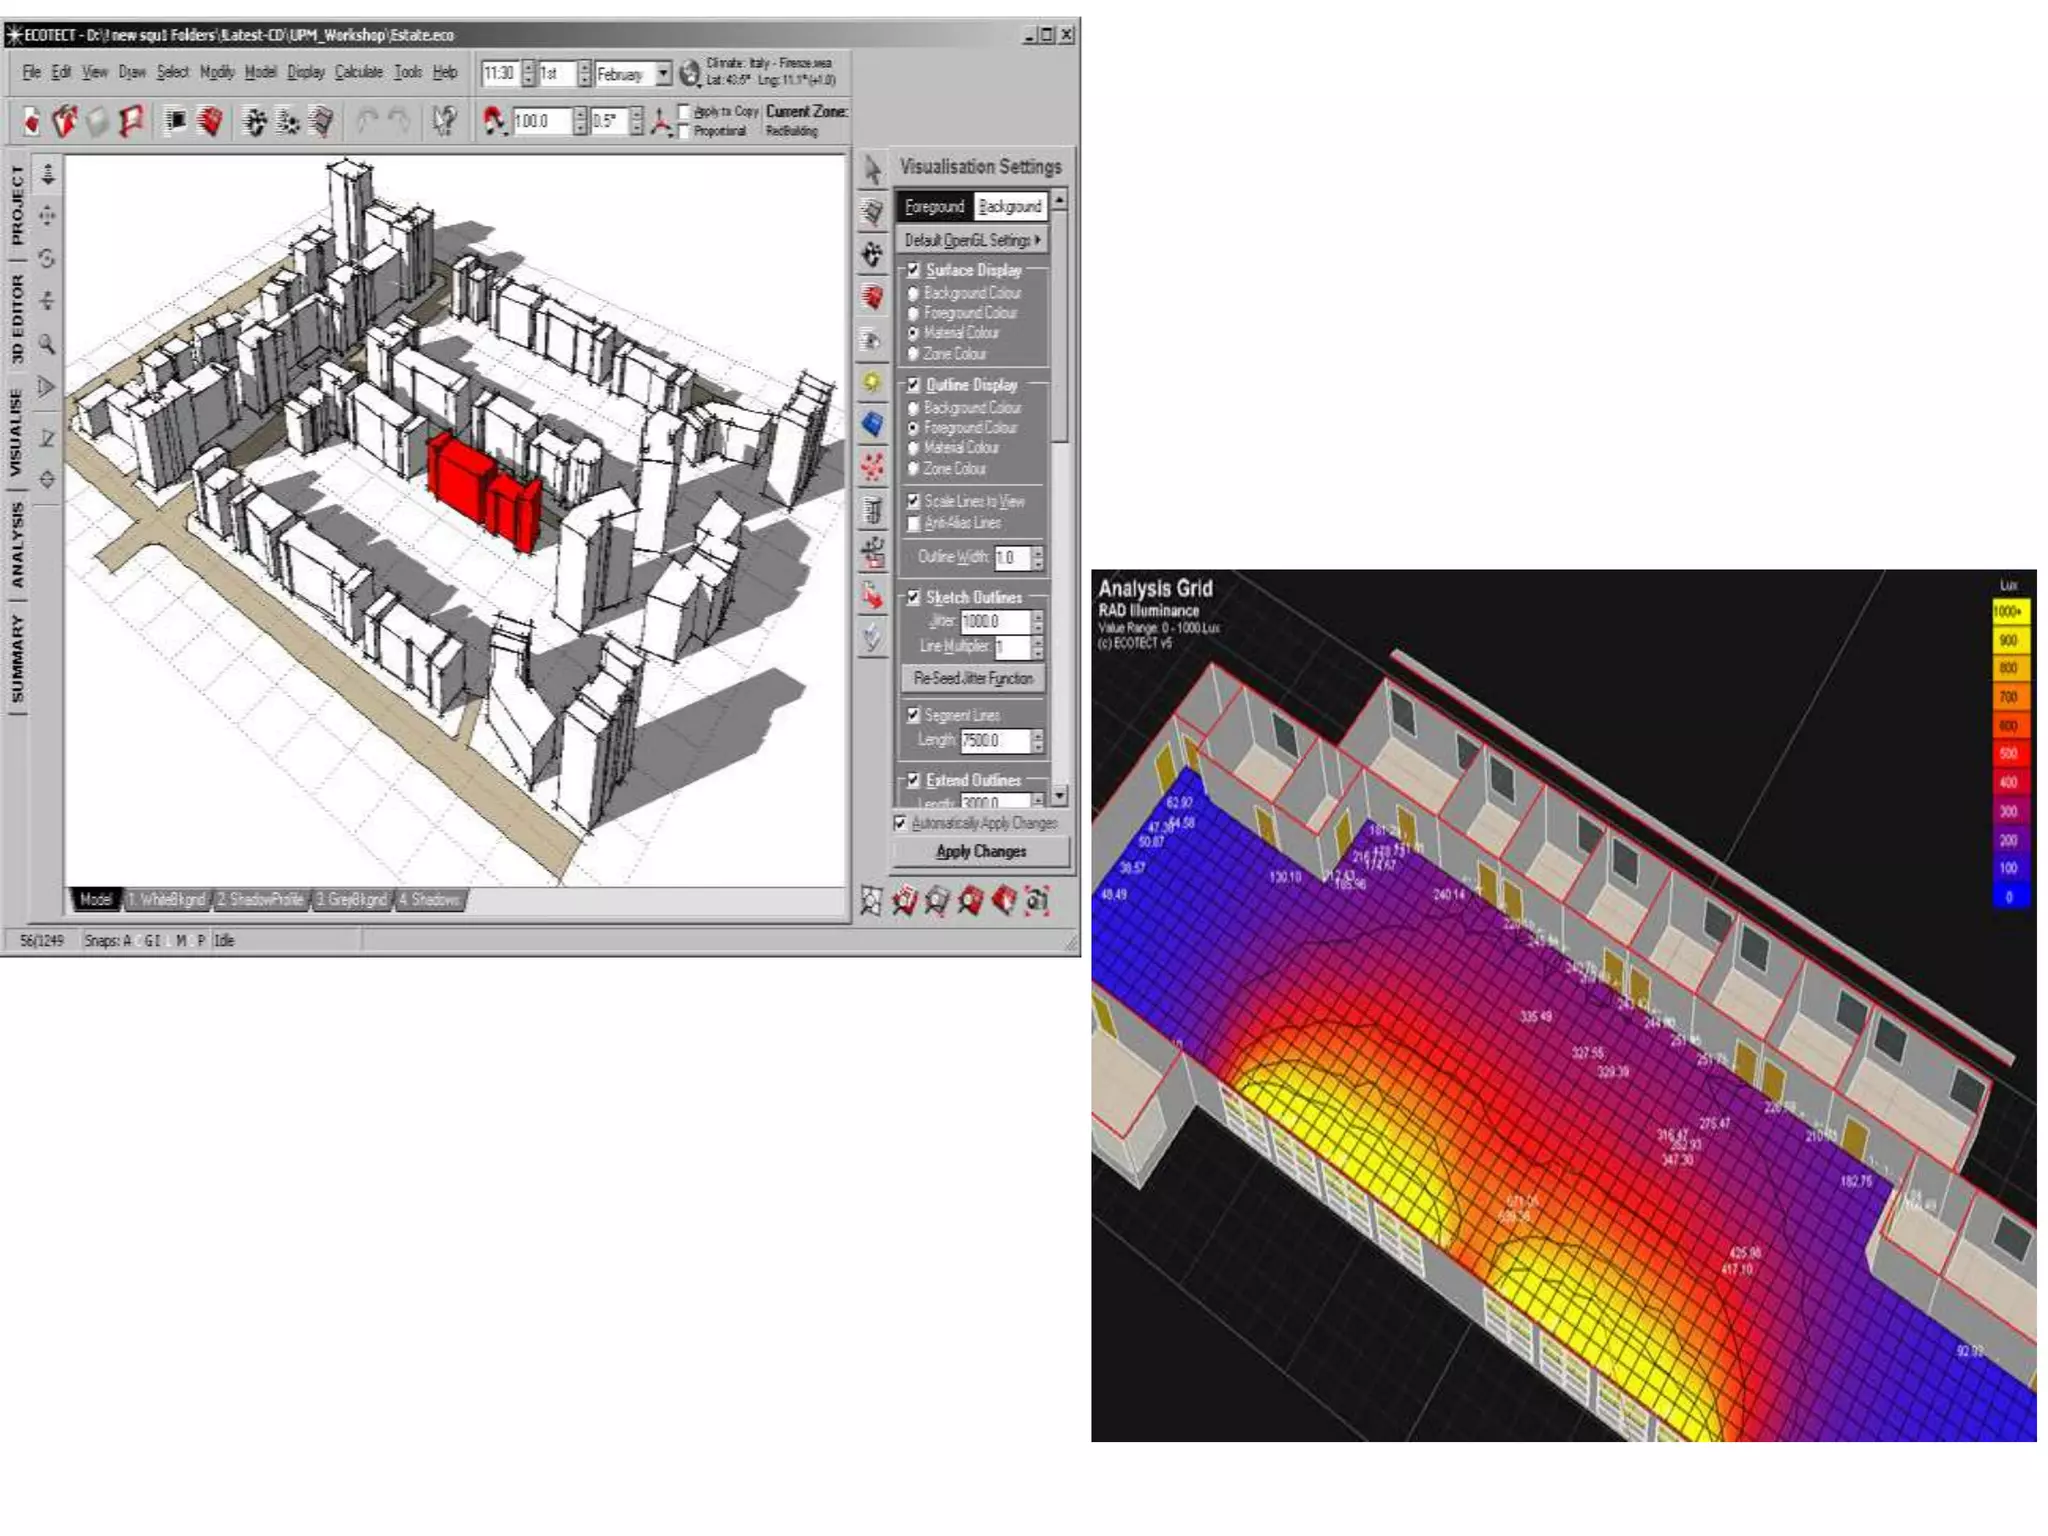Click the magnifier zoom icon on left strip
The width and height of the screenshot is (2048, 1536).
click(47, 344)
